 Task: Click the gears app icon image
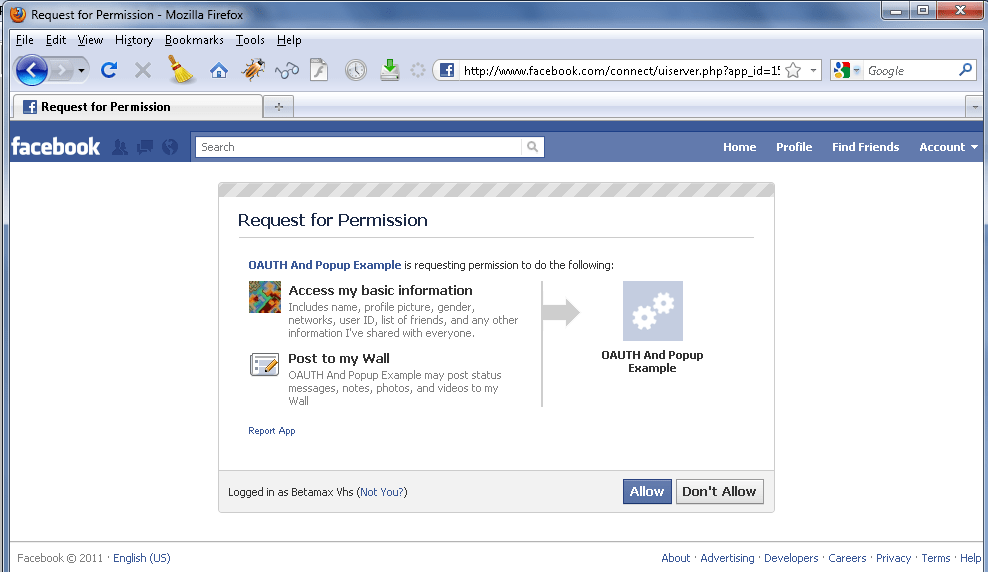point(653,311)
